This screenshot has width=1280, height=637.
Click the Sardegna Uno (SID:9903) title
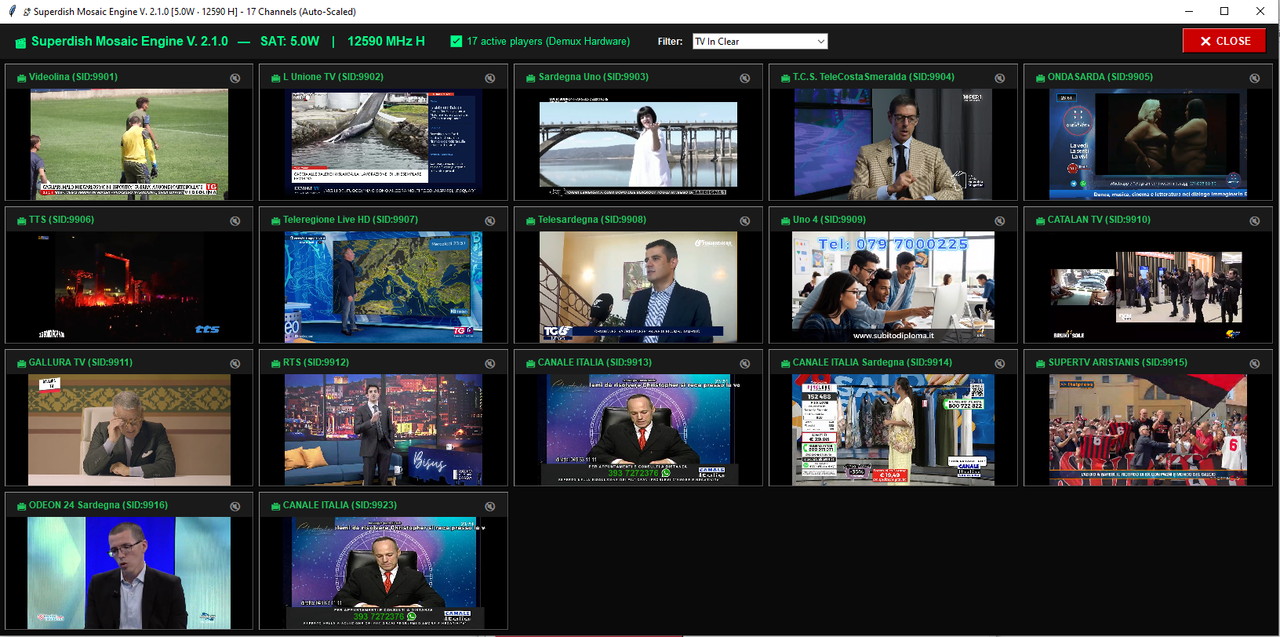(x=593, y=77)
